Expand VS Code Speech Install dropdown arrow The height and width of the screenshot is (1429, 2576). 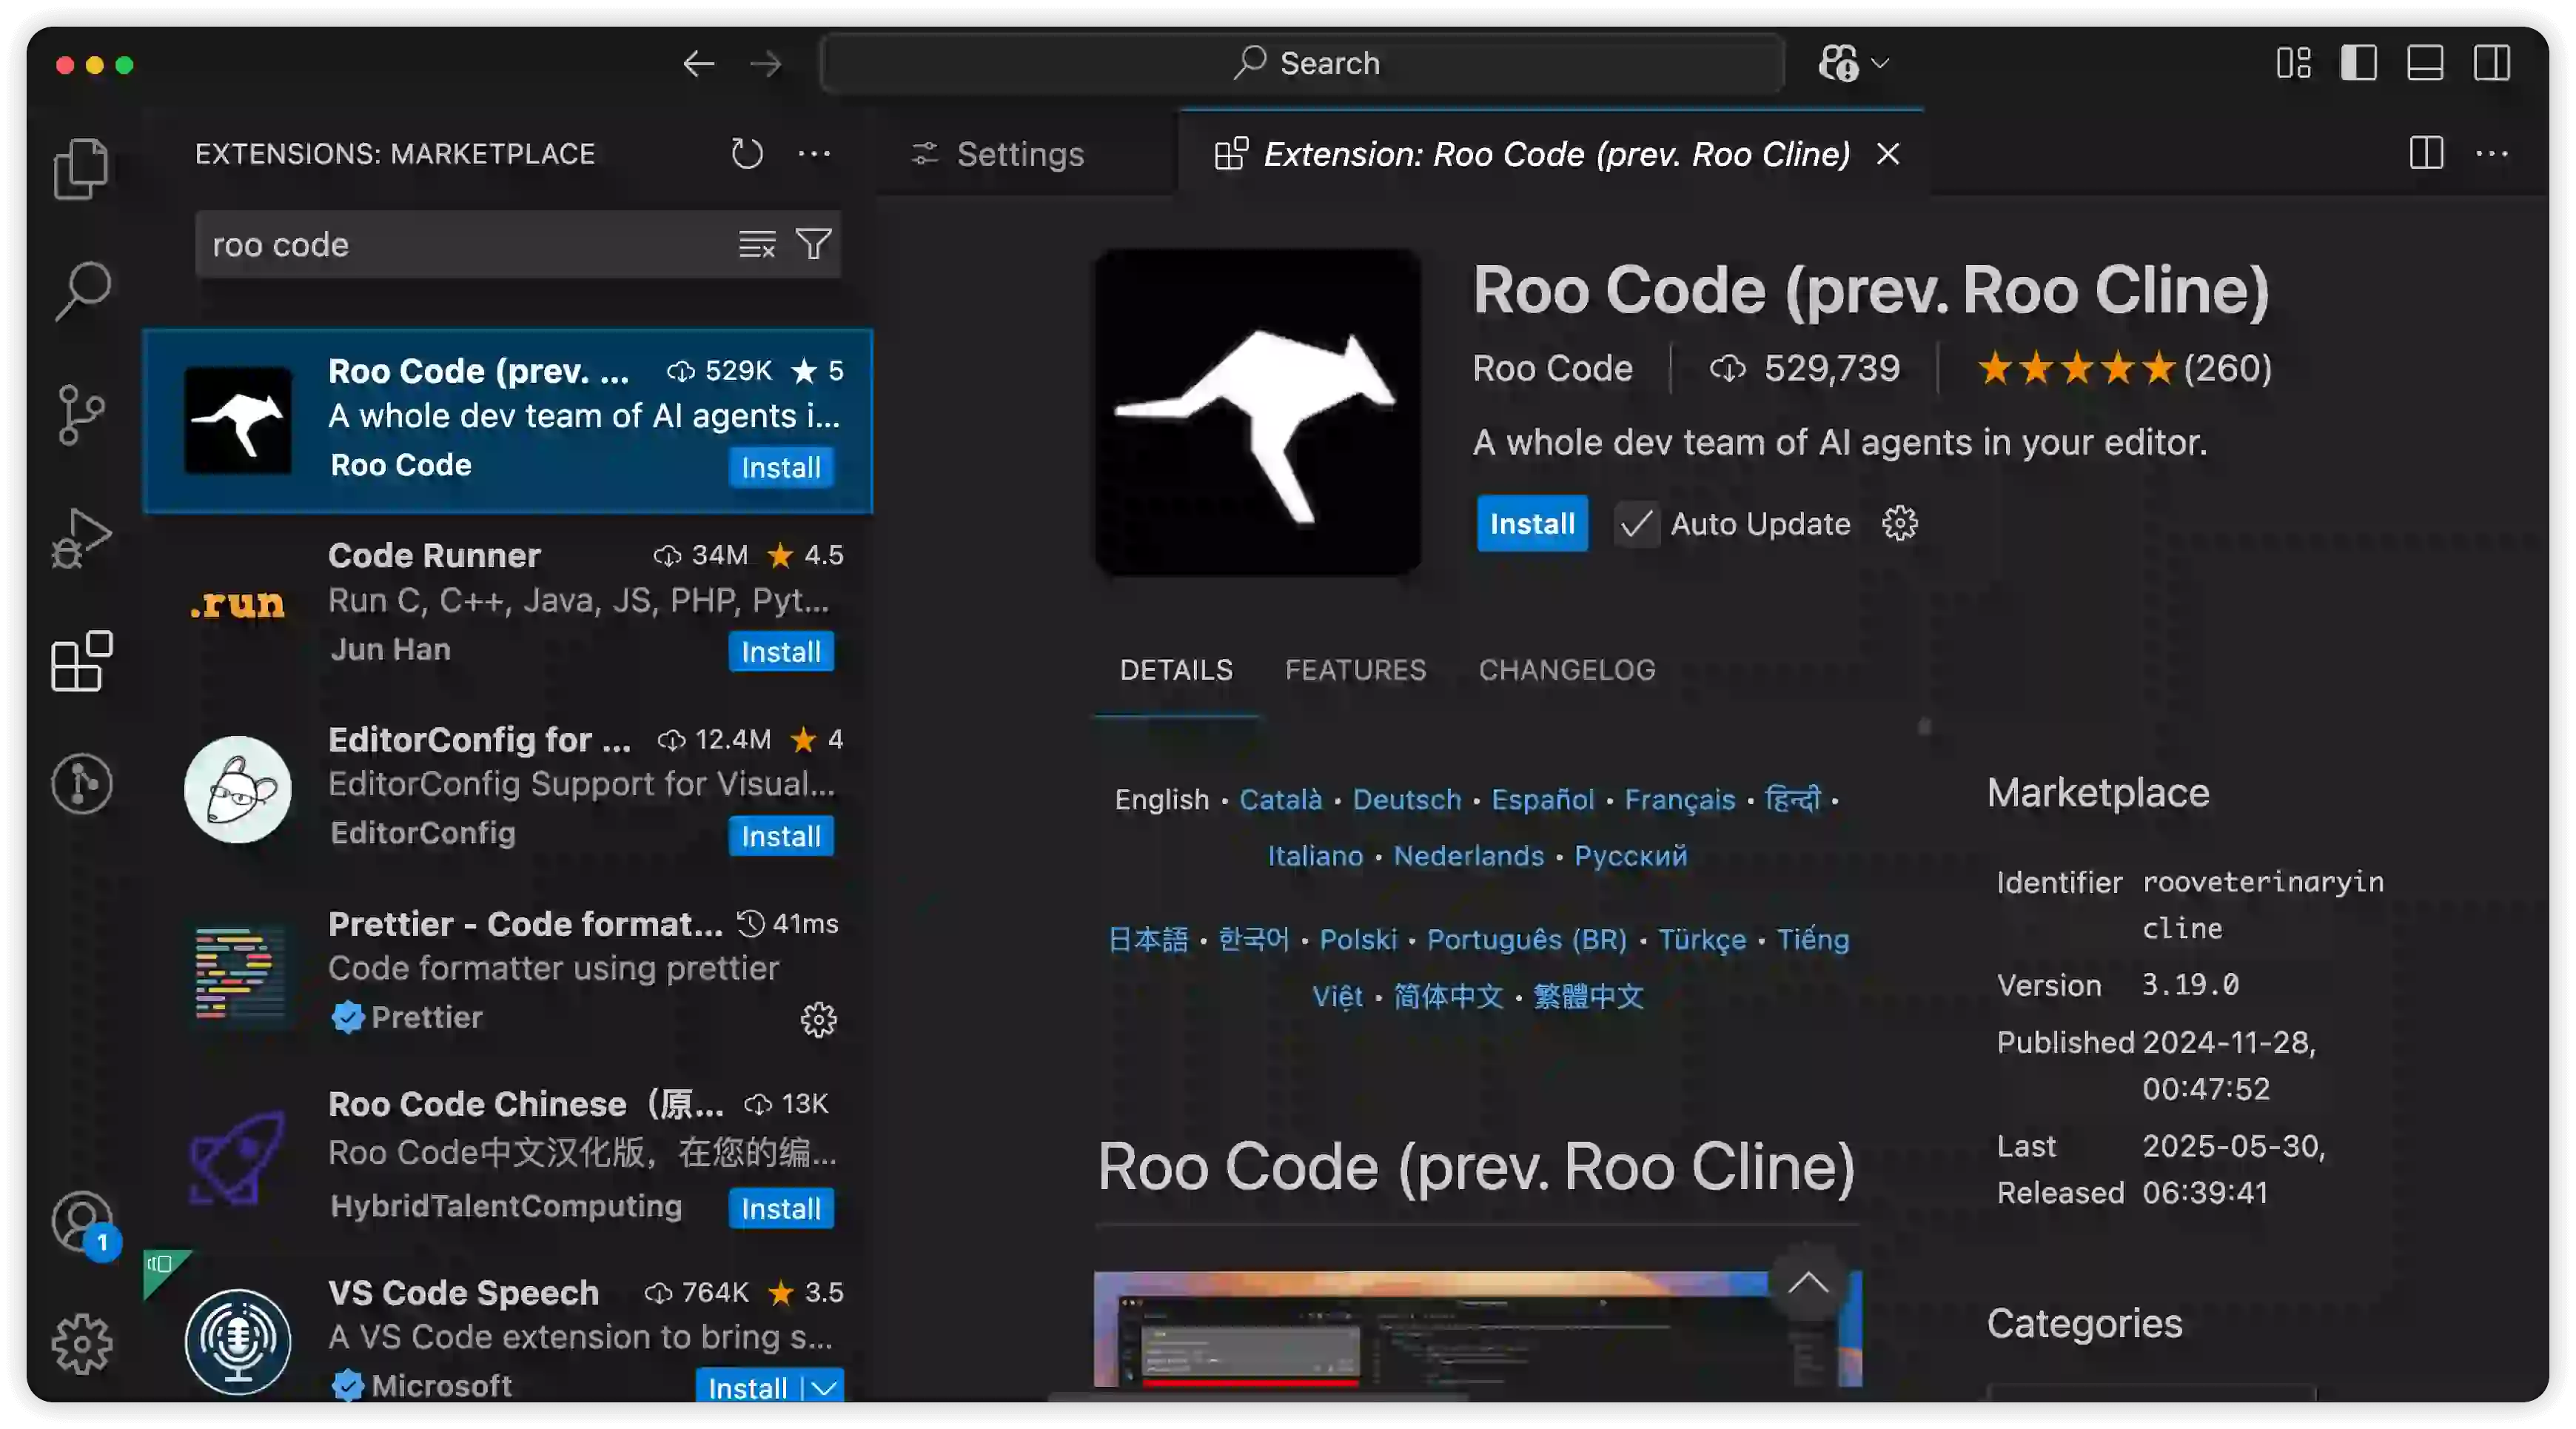pyautogui.click(x=823, y=1387)
